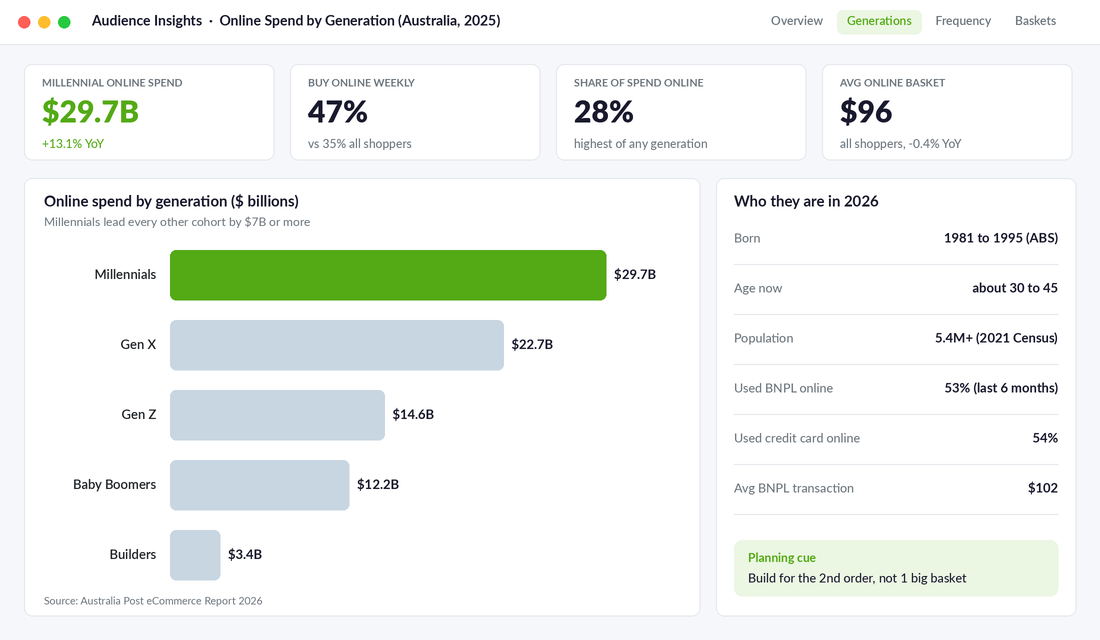Click the $14.6B bar value label
This screenshot has height=640, width=1100.
[413, 415]
